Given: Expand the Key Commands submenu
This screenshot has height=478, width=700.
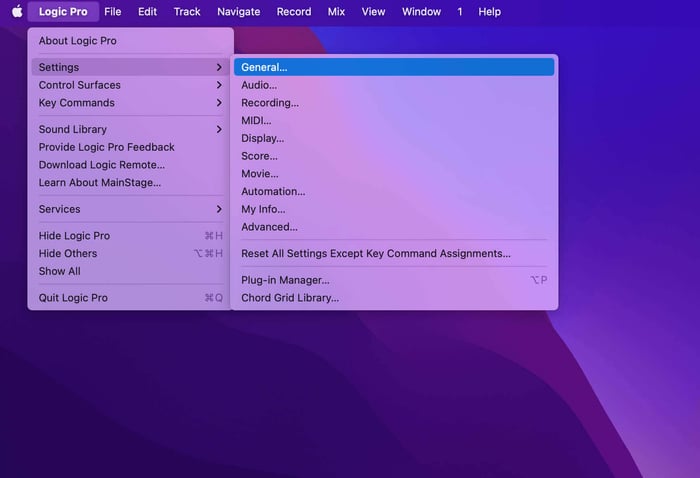Looking at the screenshot, I should pos(130,103).
